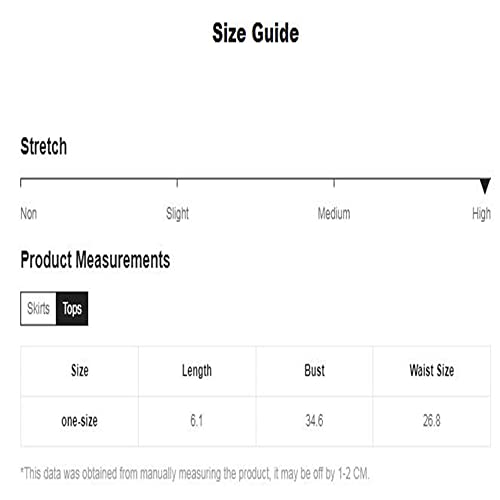500x500 pixels.
Task: Click the Medium tick on stretch scale
Action: pyautogui.click(x=334, y=183)
